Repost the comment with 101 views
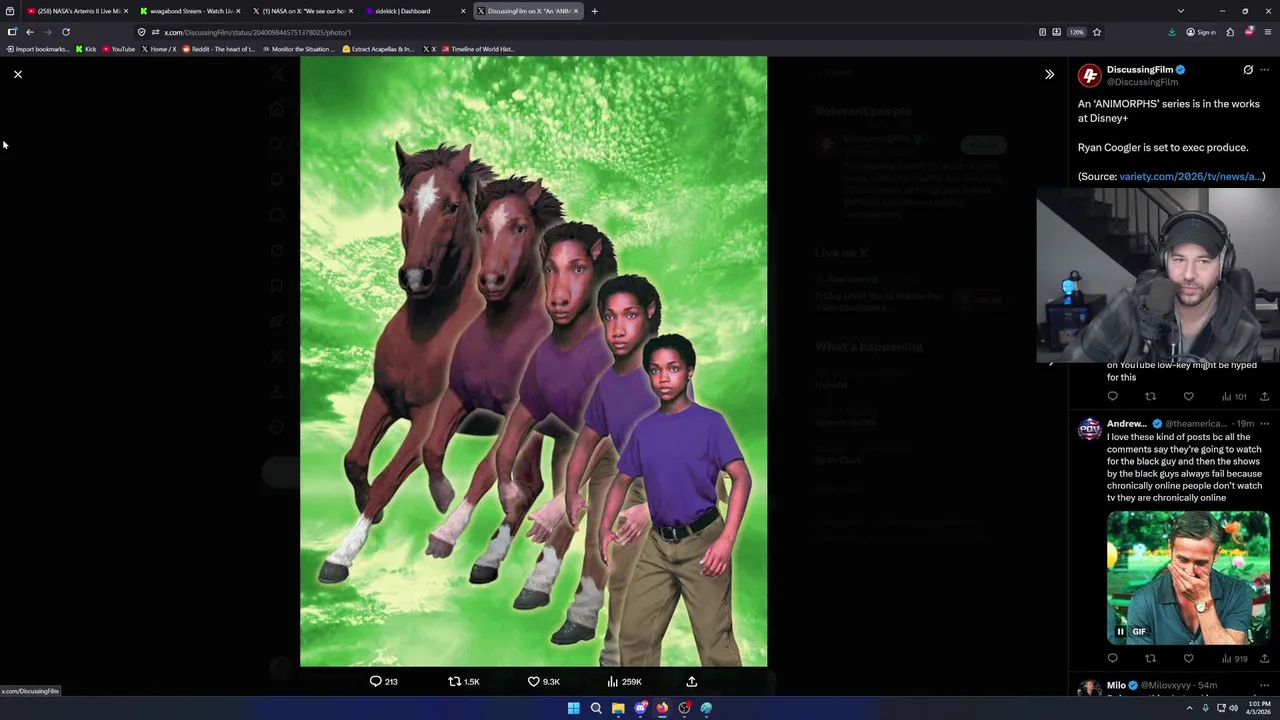Screen dimensions: 1280x720 click(1150, 396)
